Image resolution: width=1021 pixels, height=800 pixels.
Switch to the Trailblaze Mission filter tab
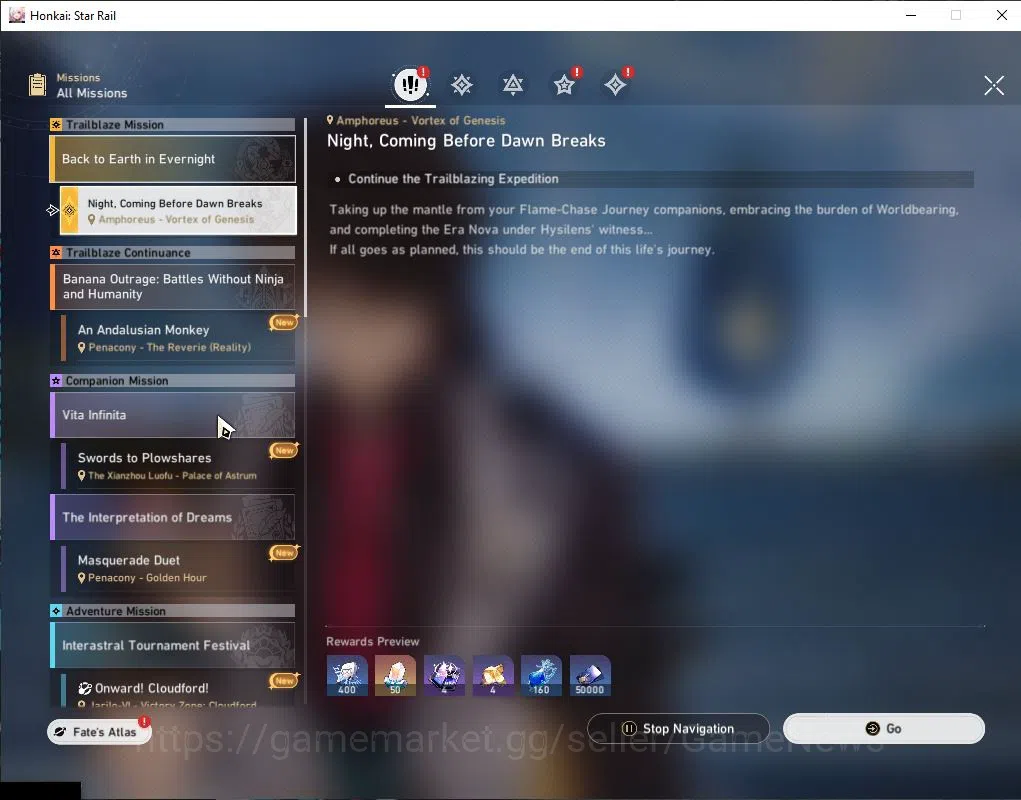462,85
